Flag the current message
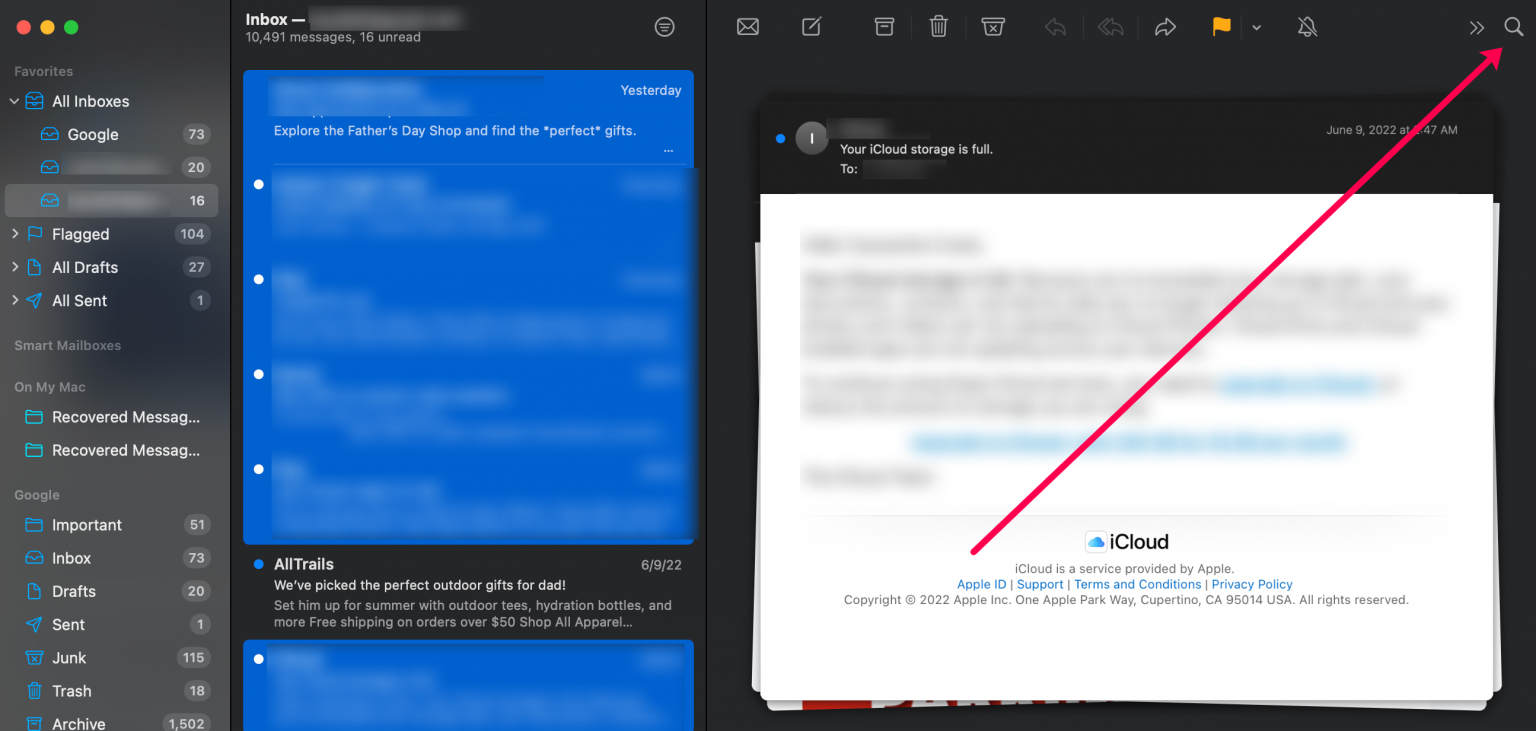This screenshot has height=731, width=1536. click(x=1221, y=27)
